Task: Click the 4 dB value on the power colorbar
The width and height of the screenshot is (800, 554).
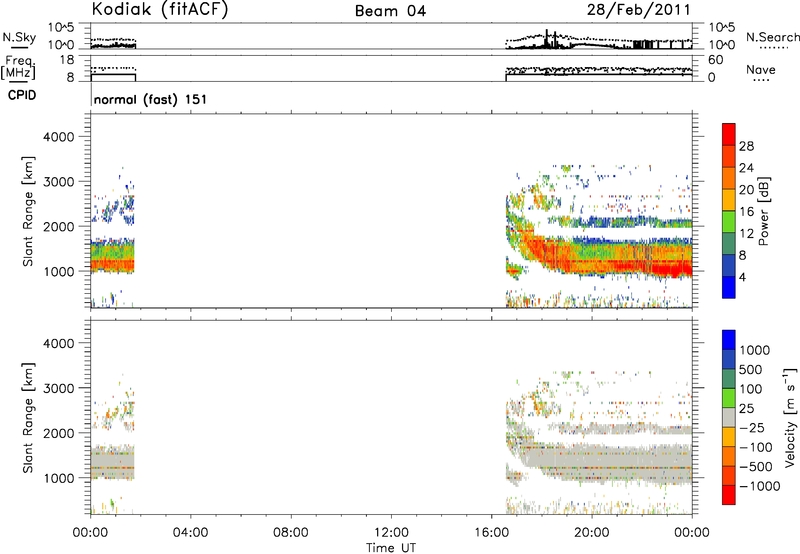Action: coord(743,277)
